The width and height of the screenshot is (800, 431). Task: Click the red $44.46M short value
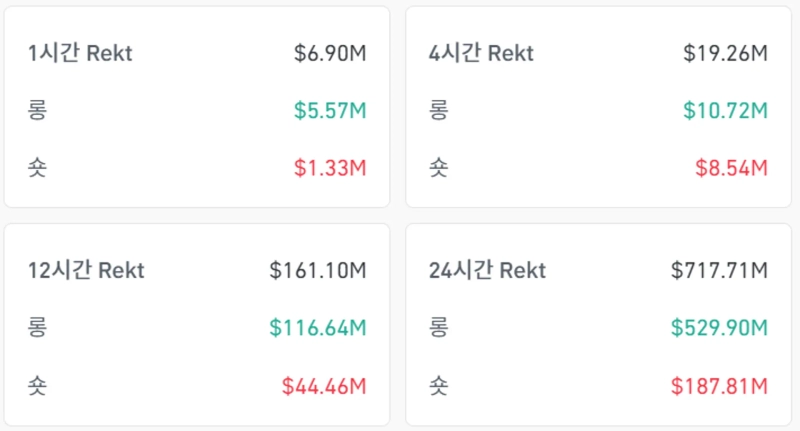click(x=324, y=384)
